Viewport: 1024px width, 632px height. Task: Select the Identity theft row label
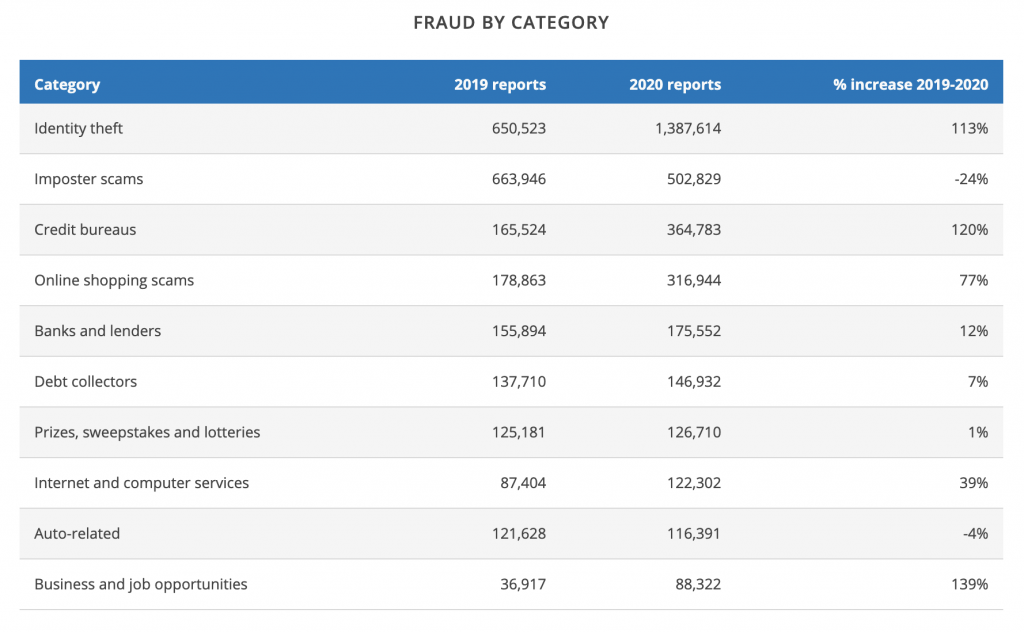[x=79, y=129]
